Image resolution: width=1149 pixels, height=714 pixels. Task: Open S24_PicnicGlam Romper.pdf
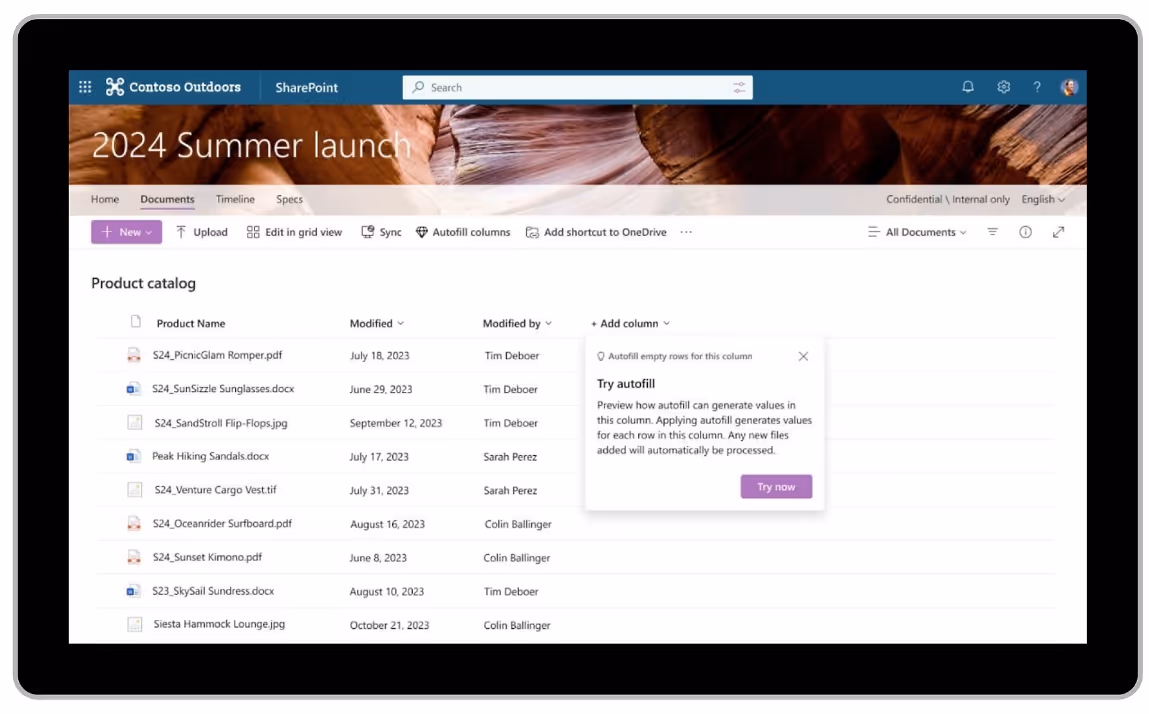217,355
